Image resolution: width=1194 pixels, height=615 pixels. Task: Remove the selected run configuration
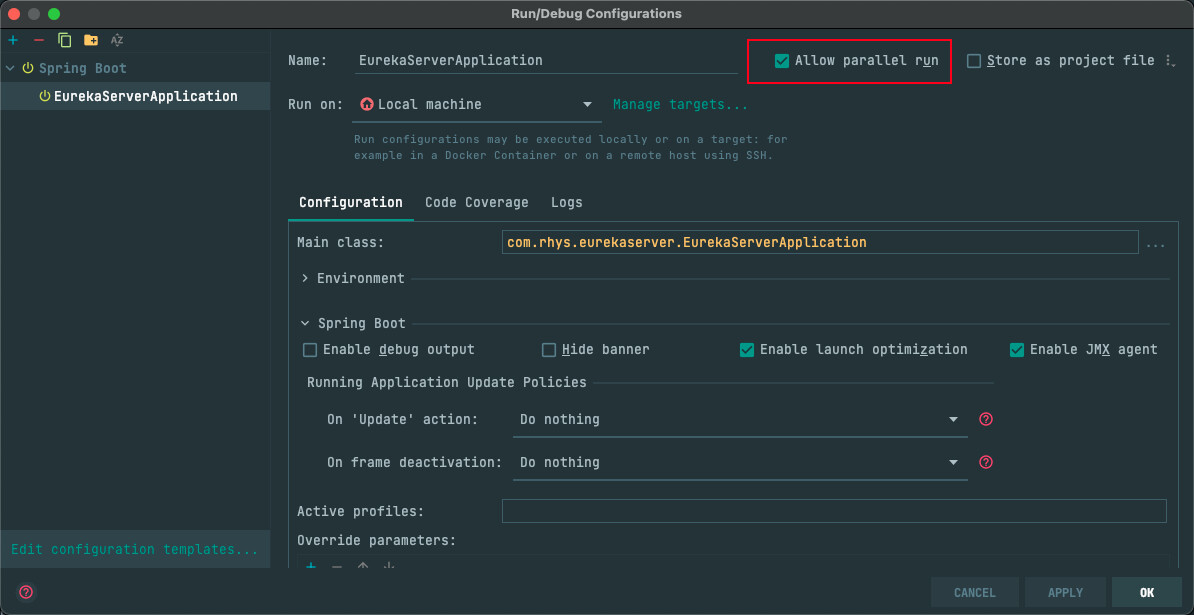point(39,40)
